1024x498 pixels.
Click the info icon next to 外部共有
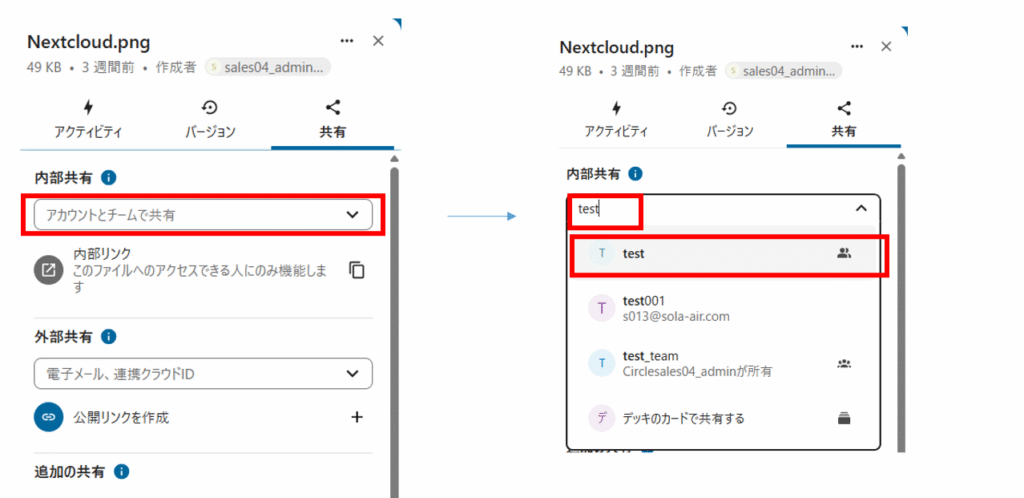coord(109,337)
